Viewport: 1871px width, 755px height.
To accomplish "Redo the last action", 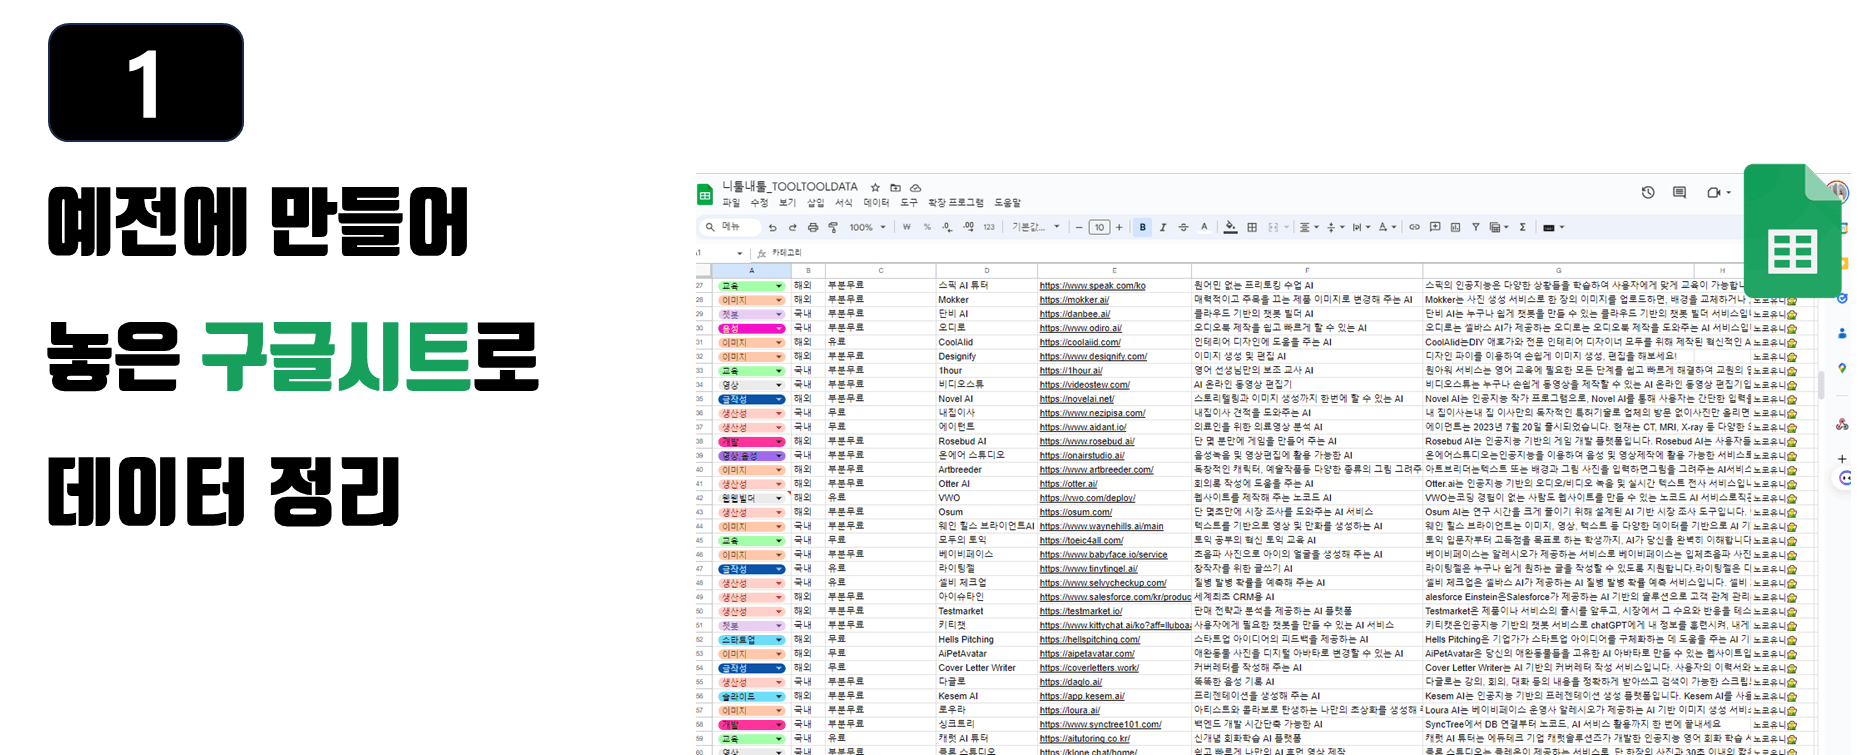I will (793, 227).
